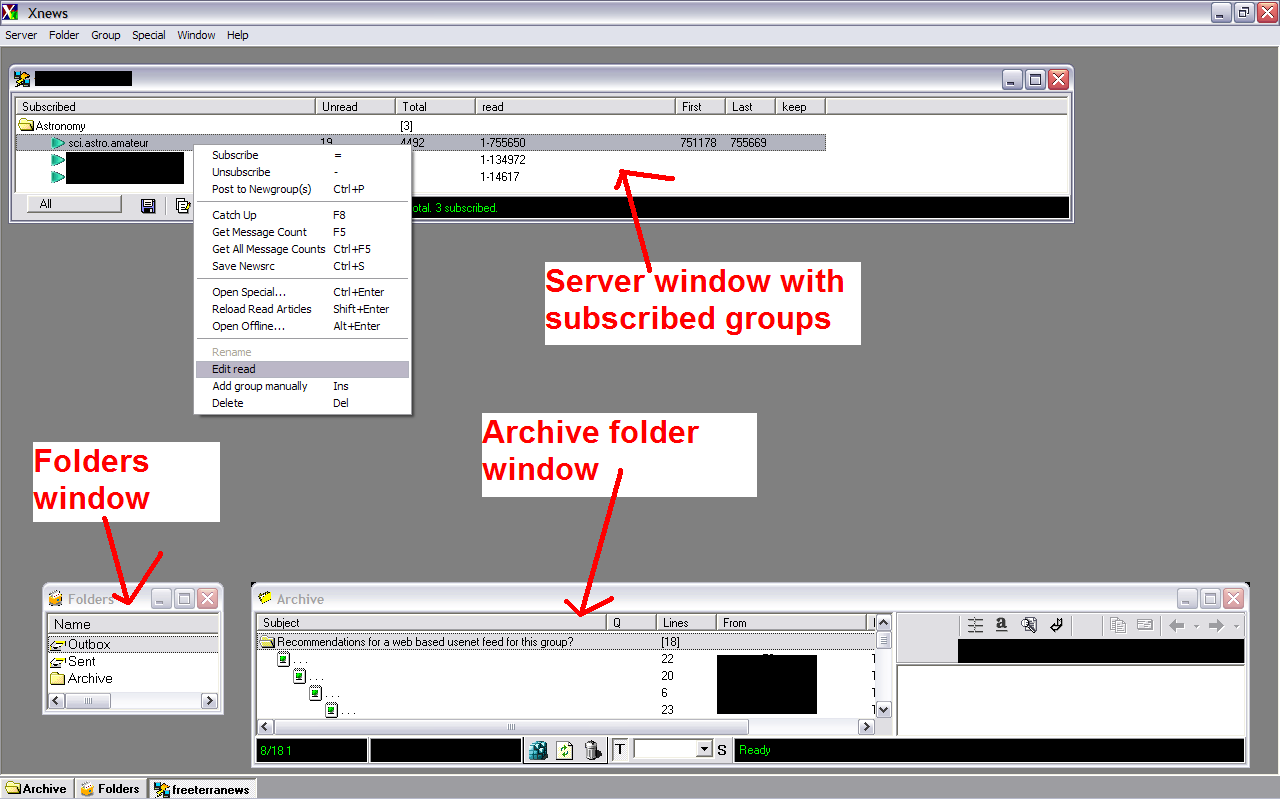Open the combo box dropdown beside the T button
This screenshot has height=800, width=1280.
click(x=704, y=750)
